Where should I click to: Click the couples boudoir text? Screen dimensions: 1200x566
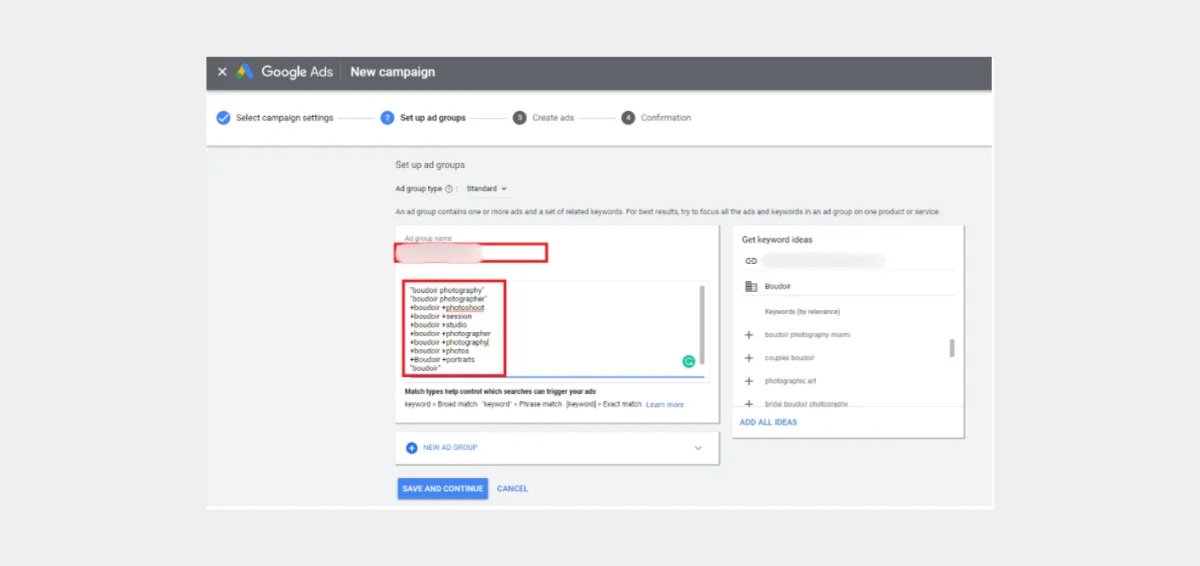(x=789, y=358)
